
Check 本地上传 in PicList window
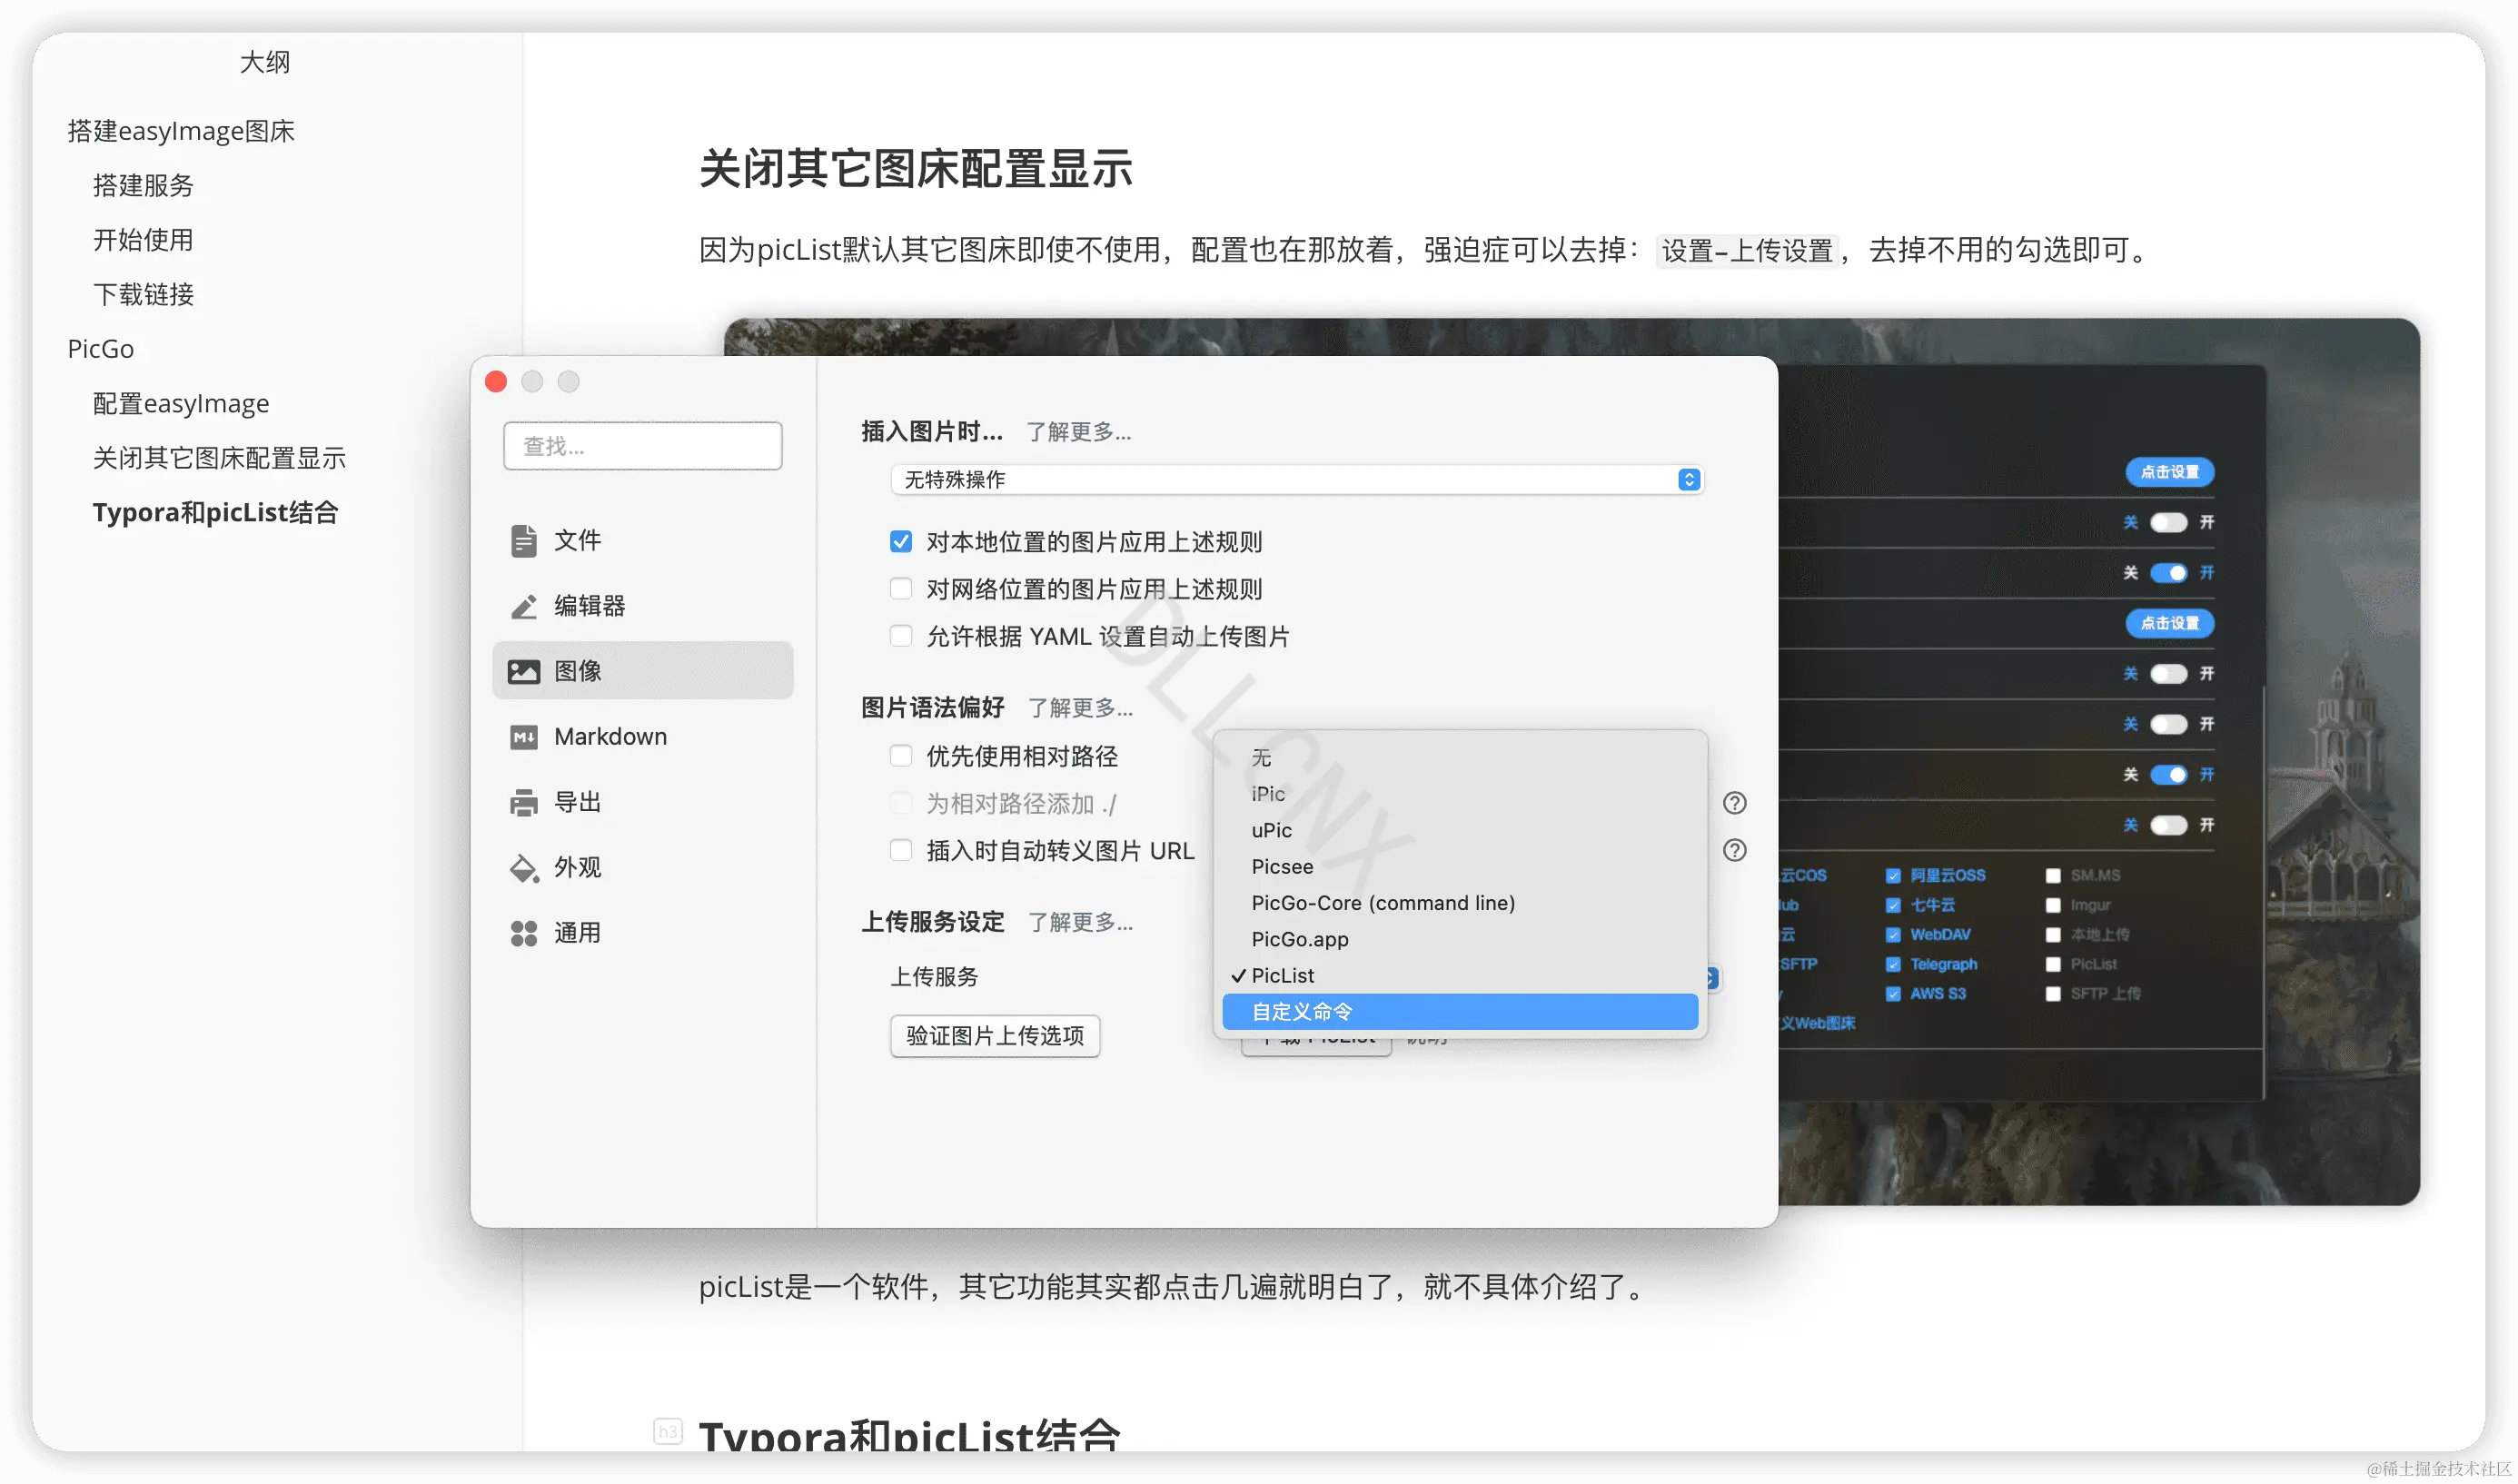(2052, 935)
